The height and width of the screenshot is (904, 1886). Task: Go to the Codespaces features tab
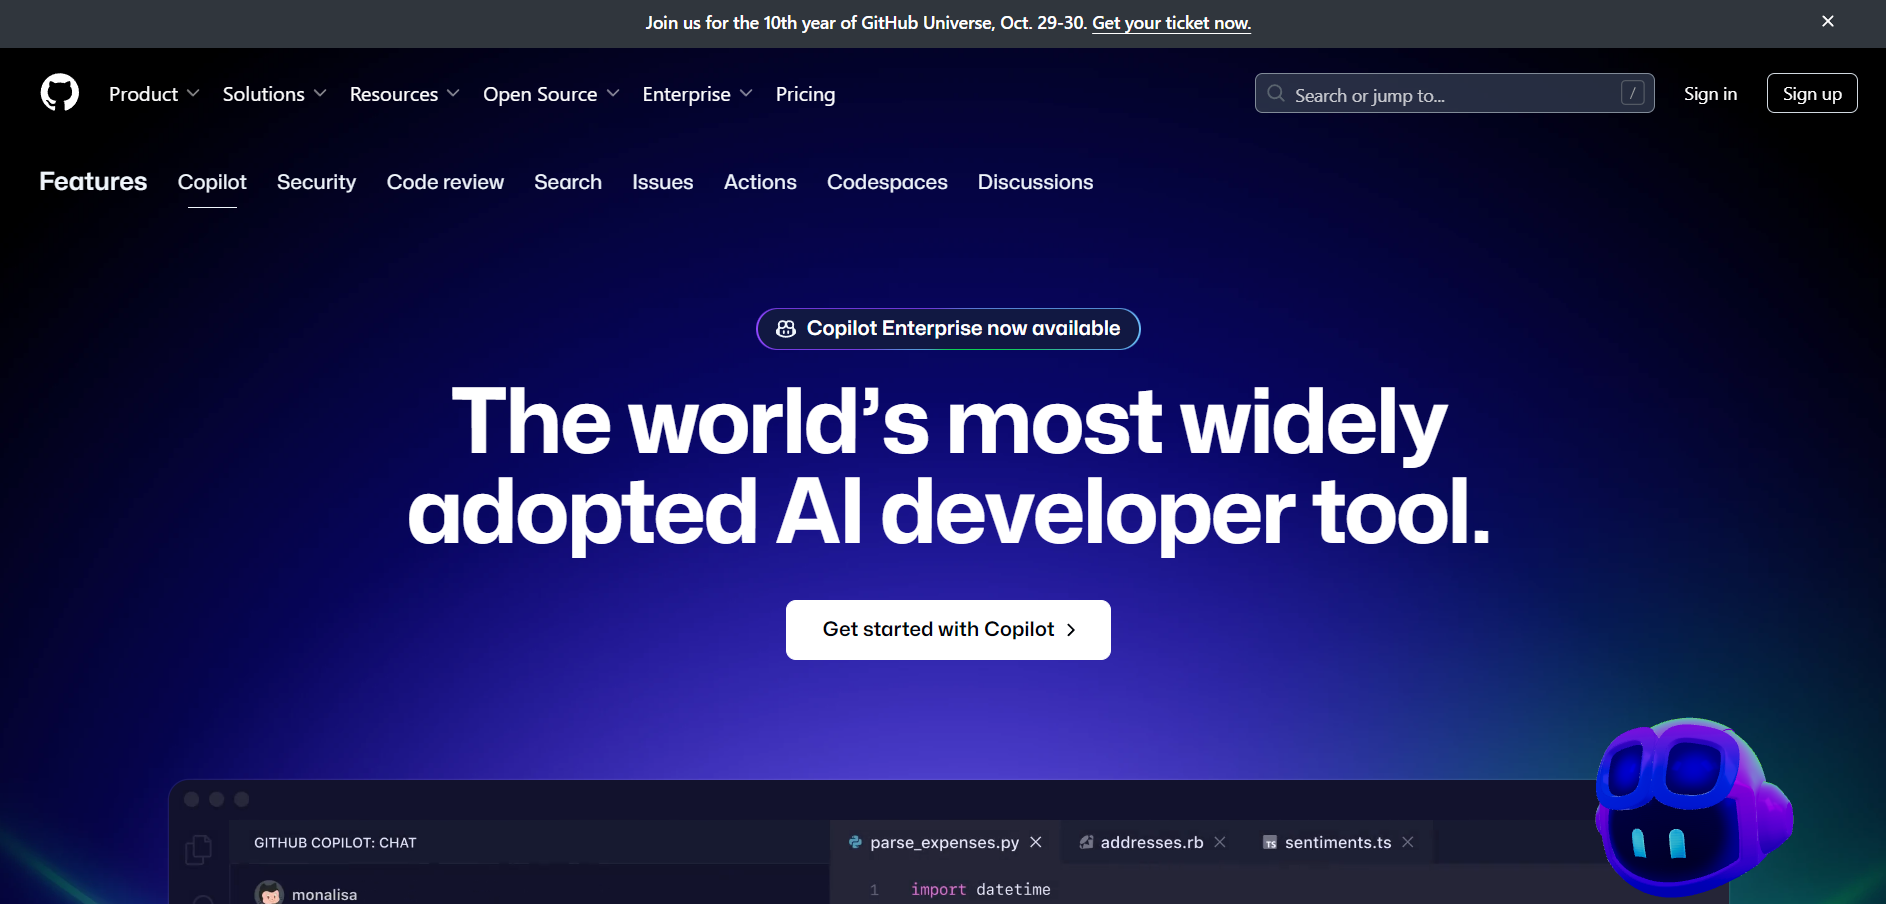click(887, 182)
